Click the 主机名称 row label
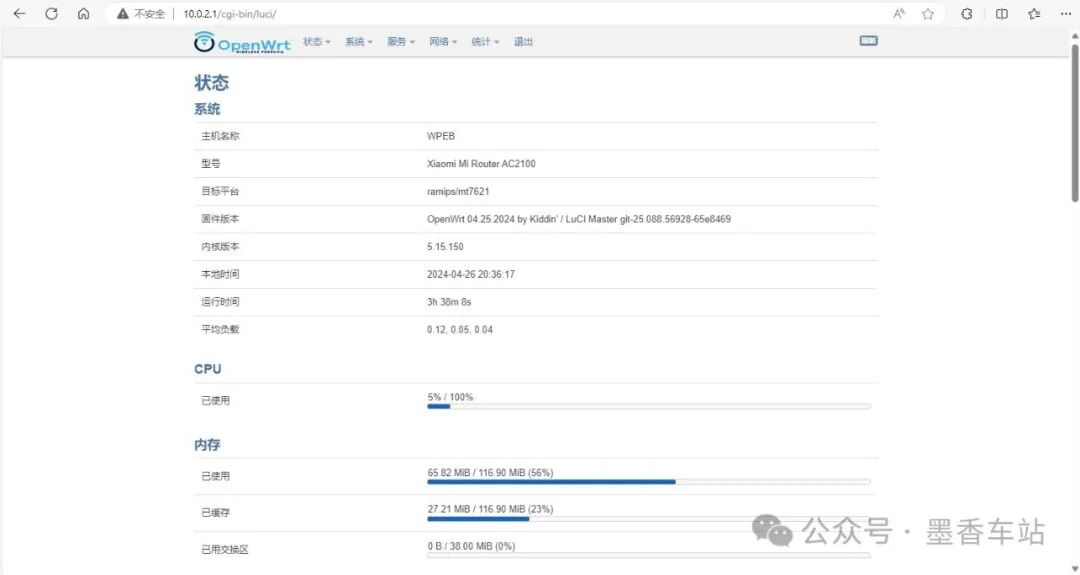This screenshot has height=575, width=1080. [220, 136]
